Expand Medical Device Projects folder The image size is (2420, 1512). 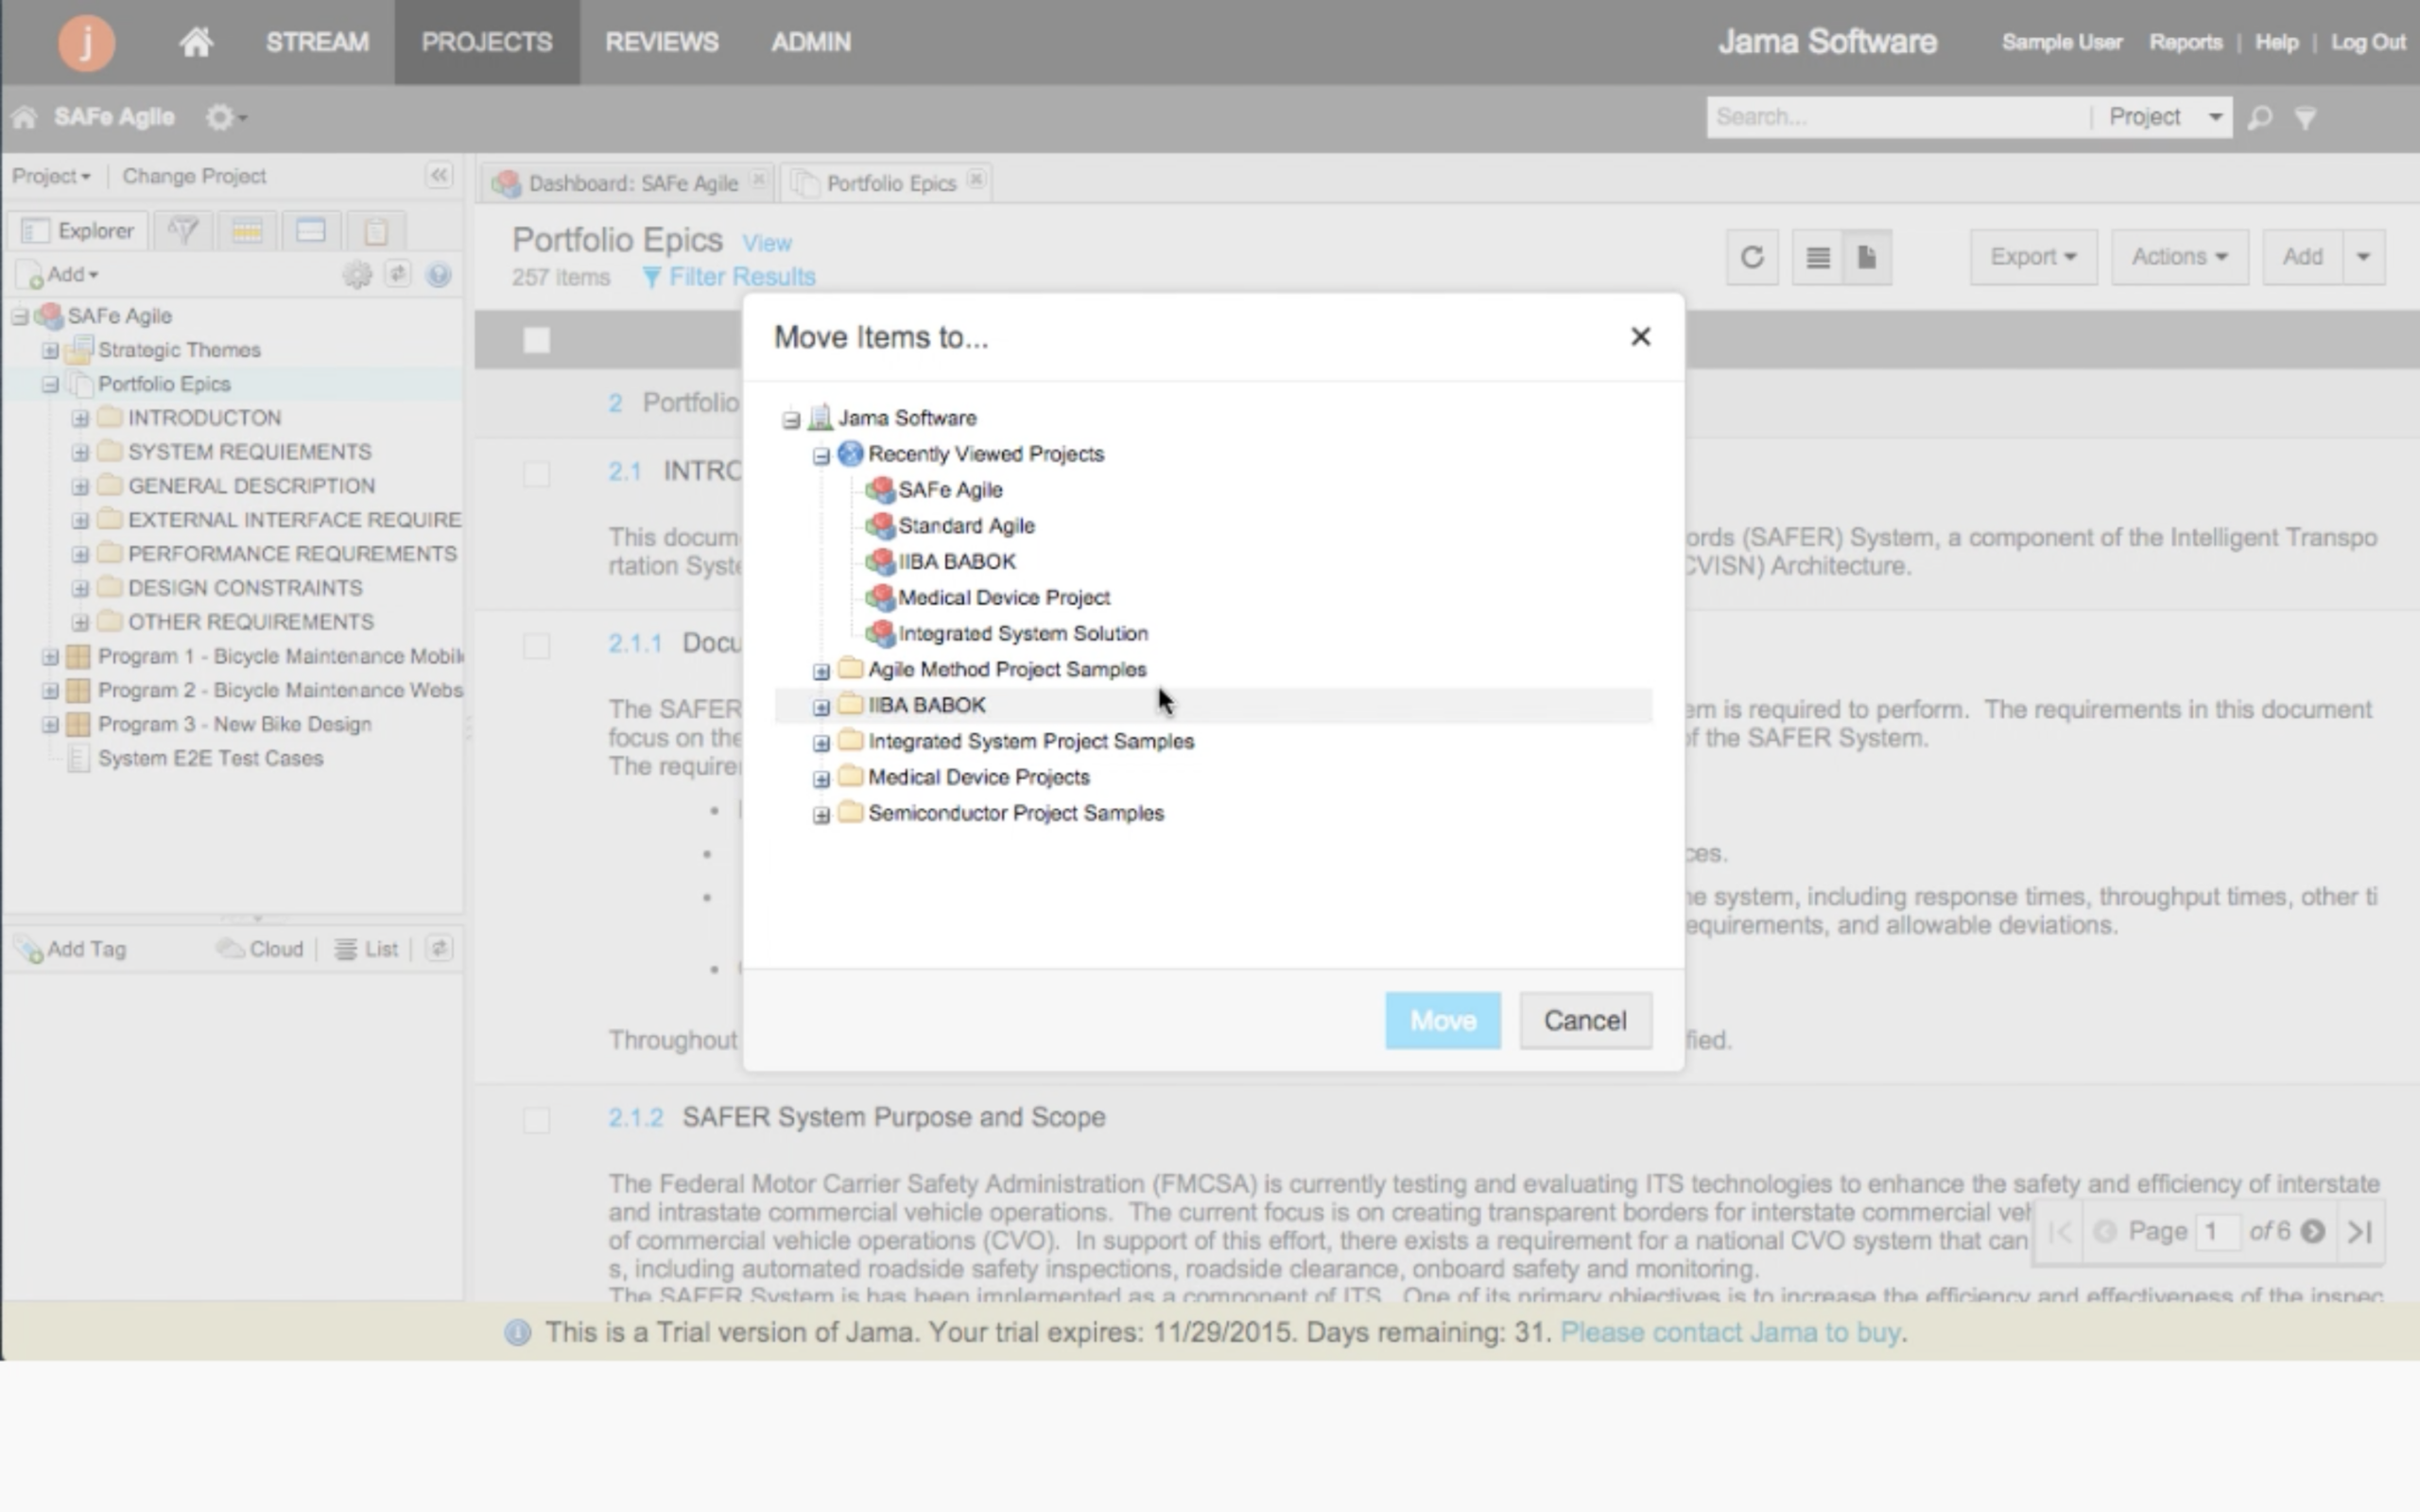821,780
